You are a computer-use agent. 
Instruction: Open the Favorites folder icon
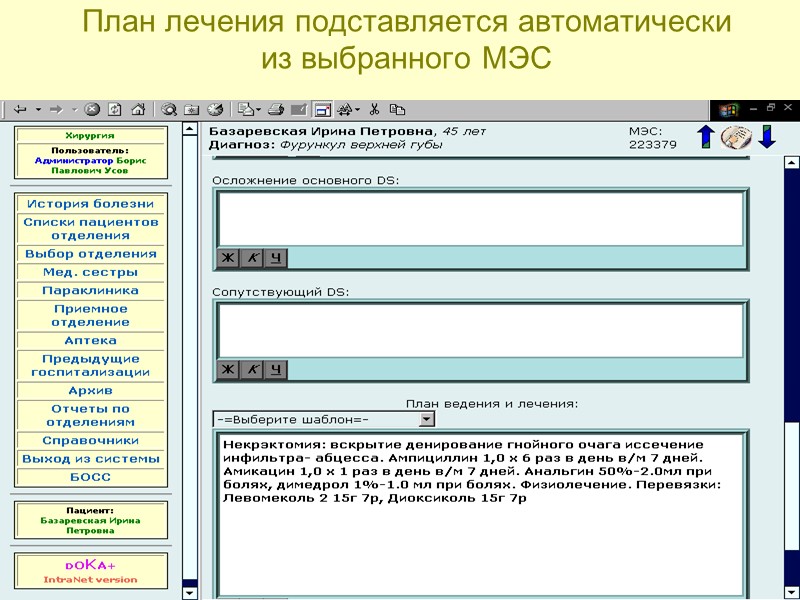tap(192, 109)
